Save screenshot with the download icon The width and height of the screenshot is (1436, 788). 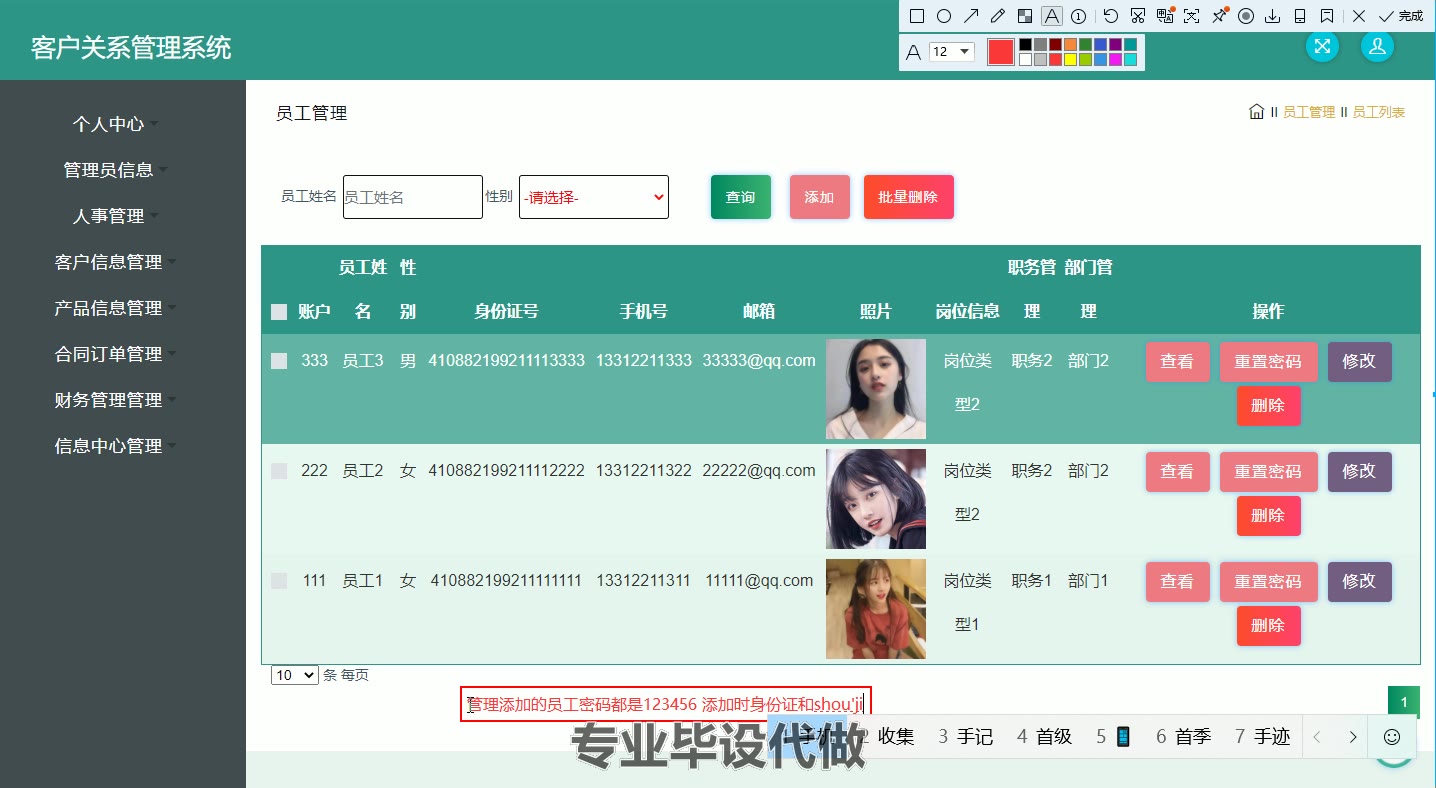coord(1273,16)
